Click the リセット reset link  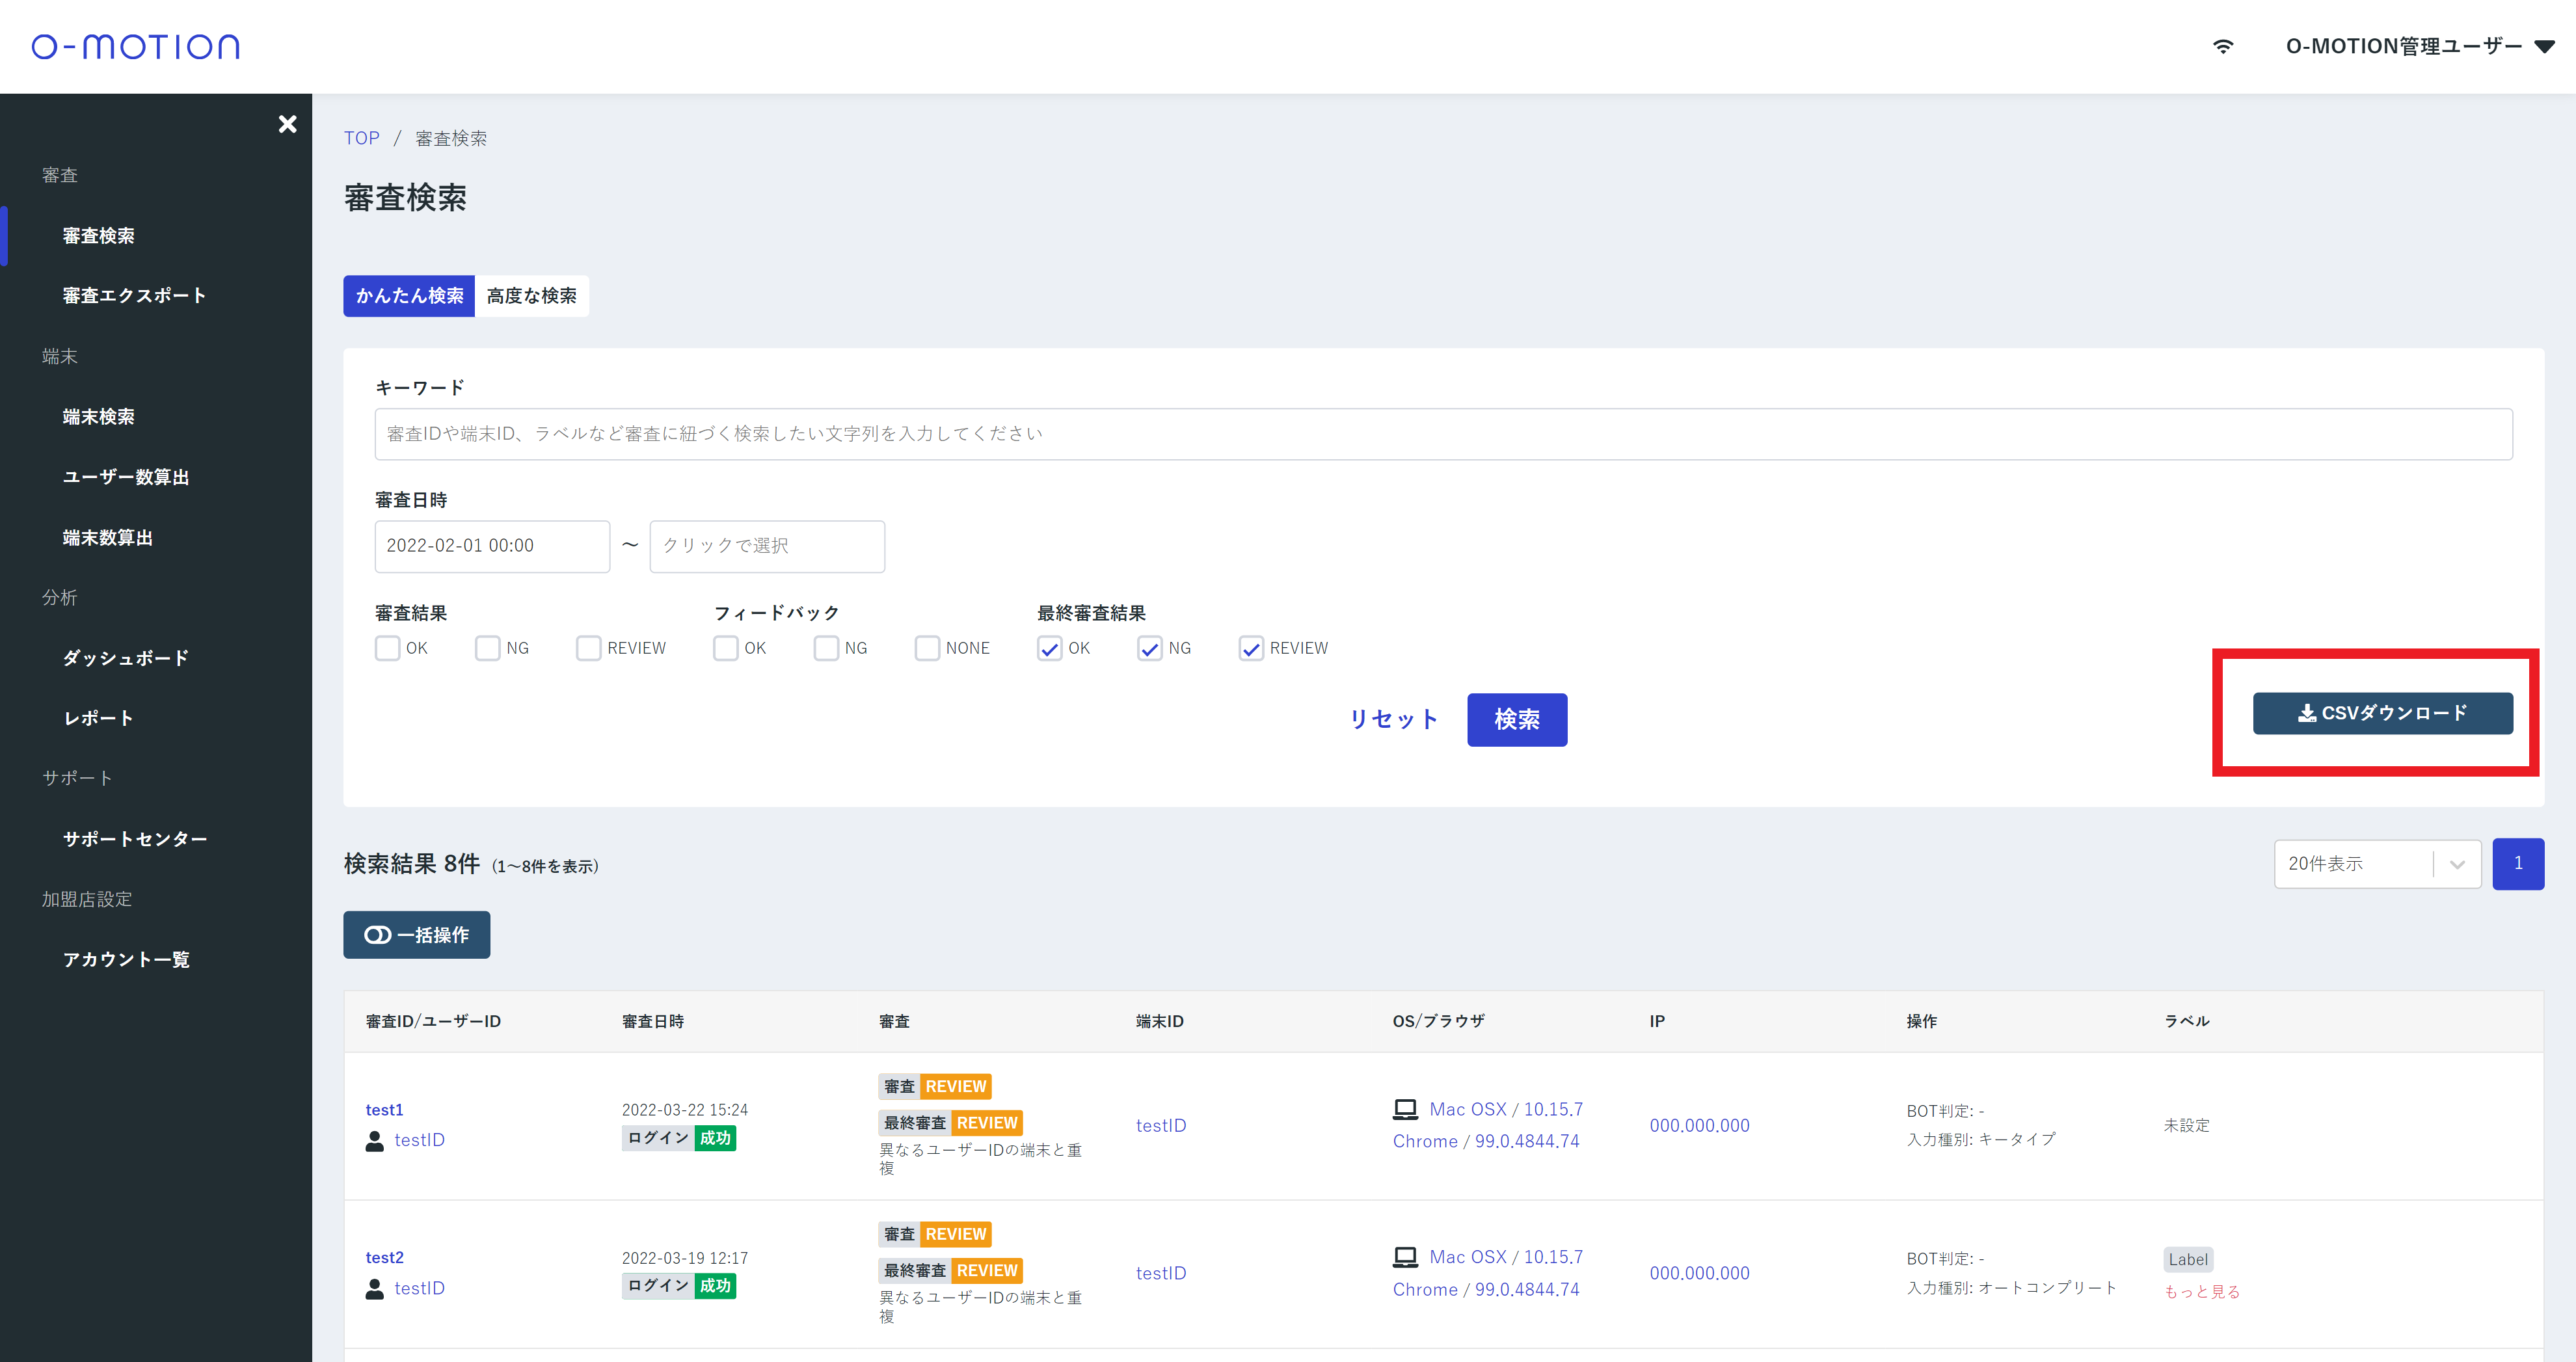(1393, 719)
